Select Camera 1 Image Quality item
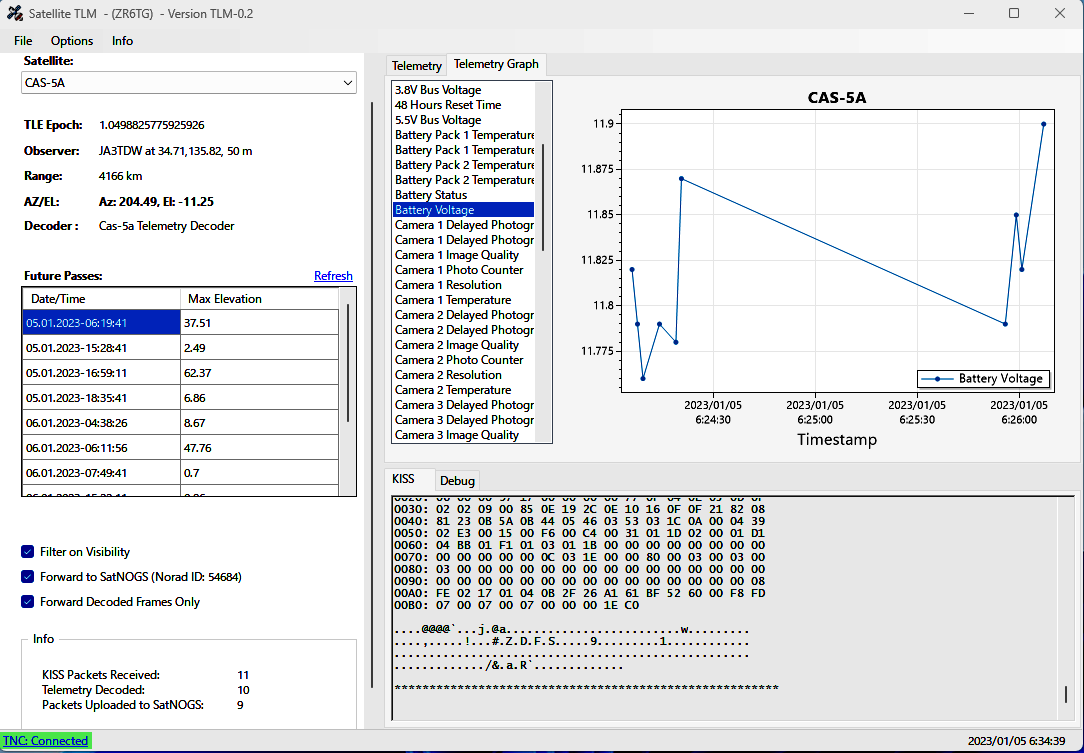Image resolution: width=1084 pixels, height=753 pixels. point(464,255)
